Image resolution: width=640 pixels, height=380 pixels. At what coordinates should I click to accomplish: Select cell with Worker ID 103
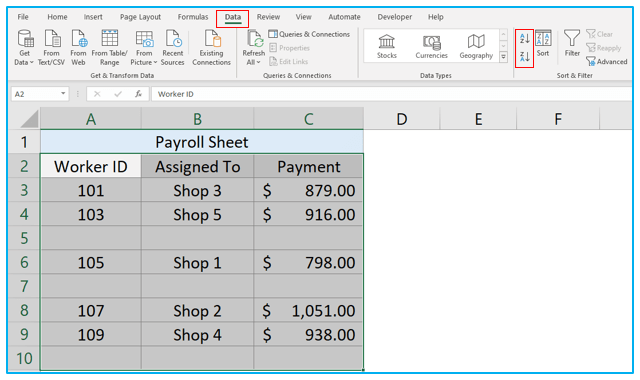pos(91,214)
